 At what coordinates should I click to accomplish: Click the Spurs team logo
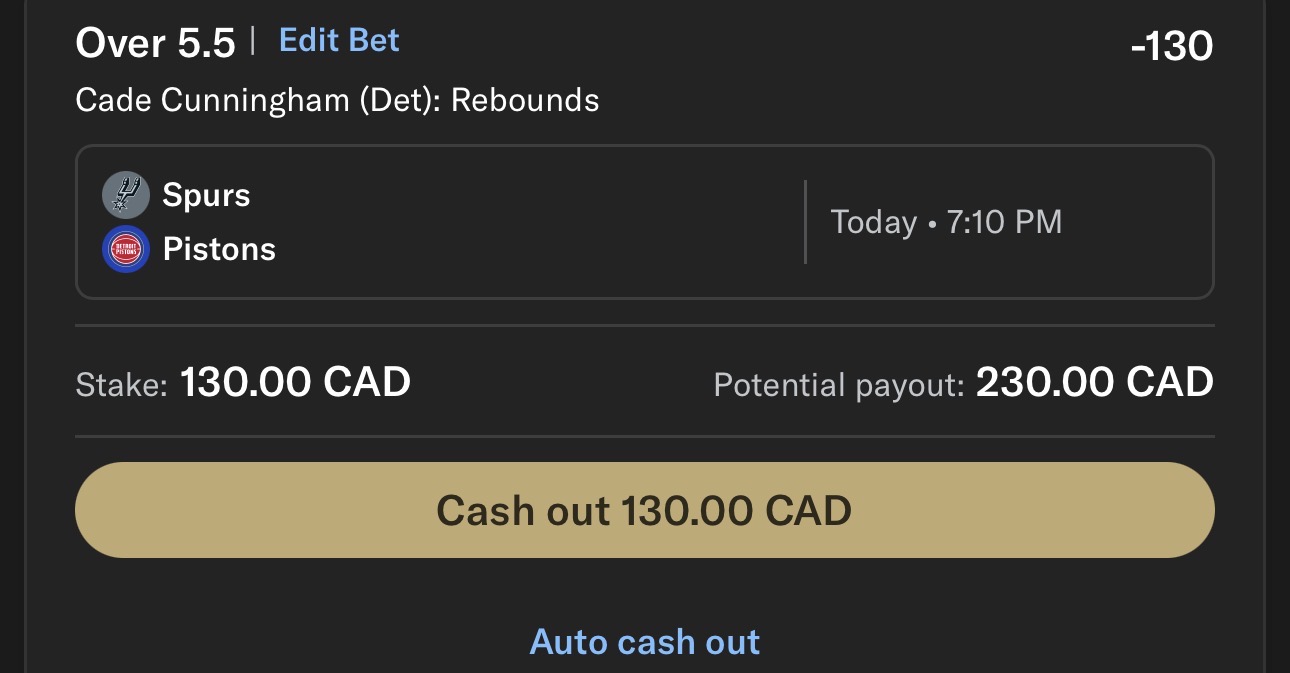(x=126, y=195)
